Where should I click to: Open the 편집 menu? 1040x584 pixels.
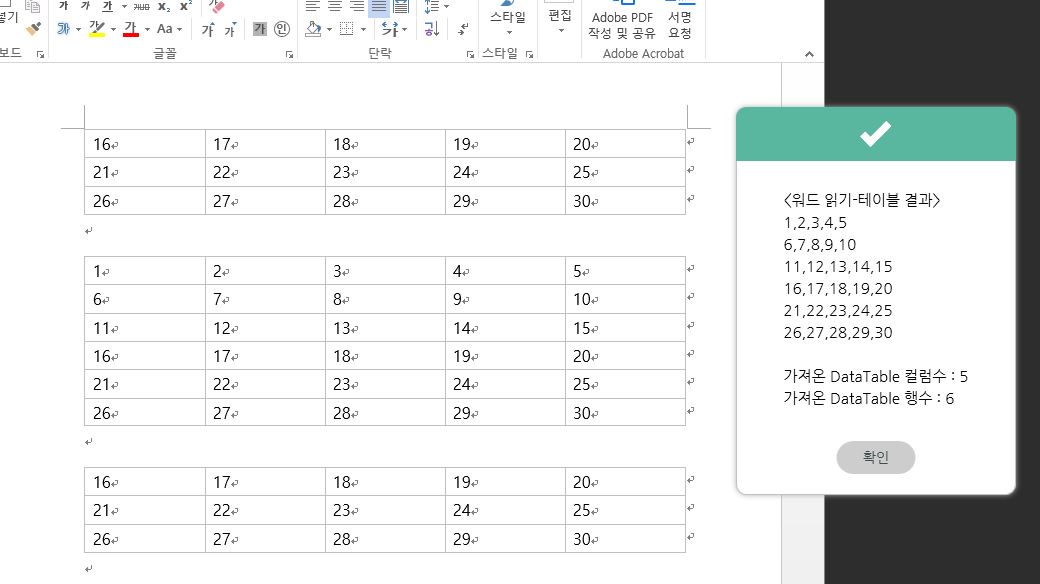559,20
